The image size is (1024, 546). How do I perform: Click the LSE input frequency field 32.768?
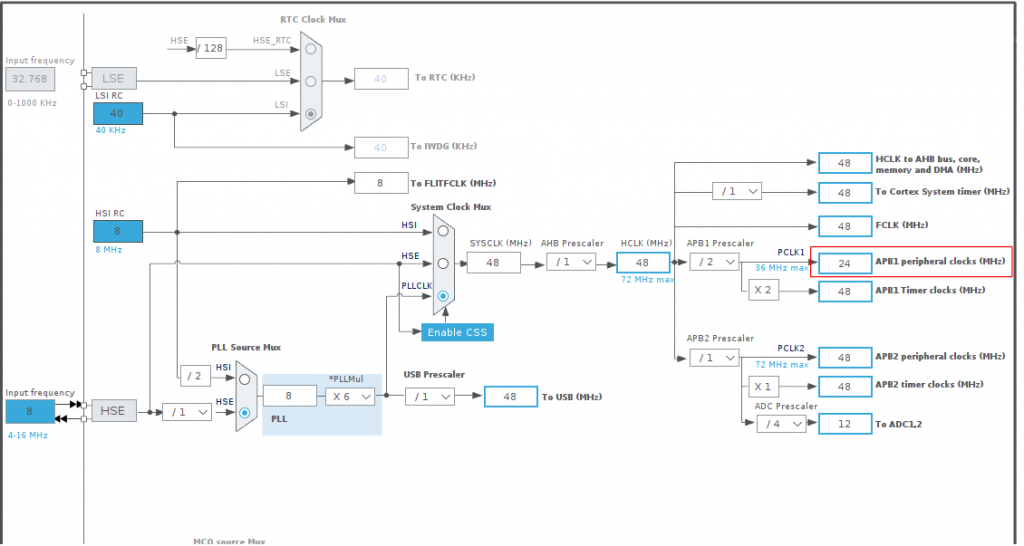point(30,79)
